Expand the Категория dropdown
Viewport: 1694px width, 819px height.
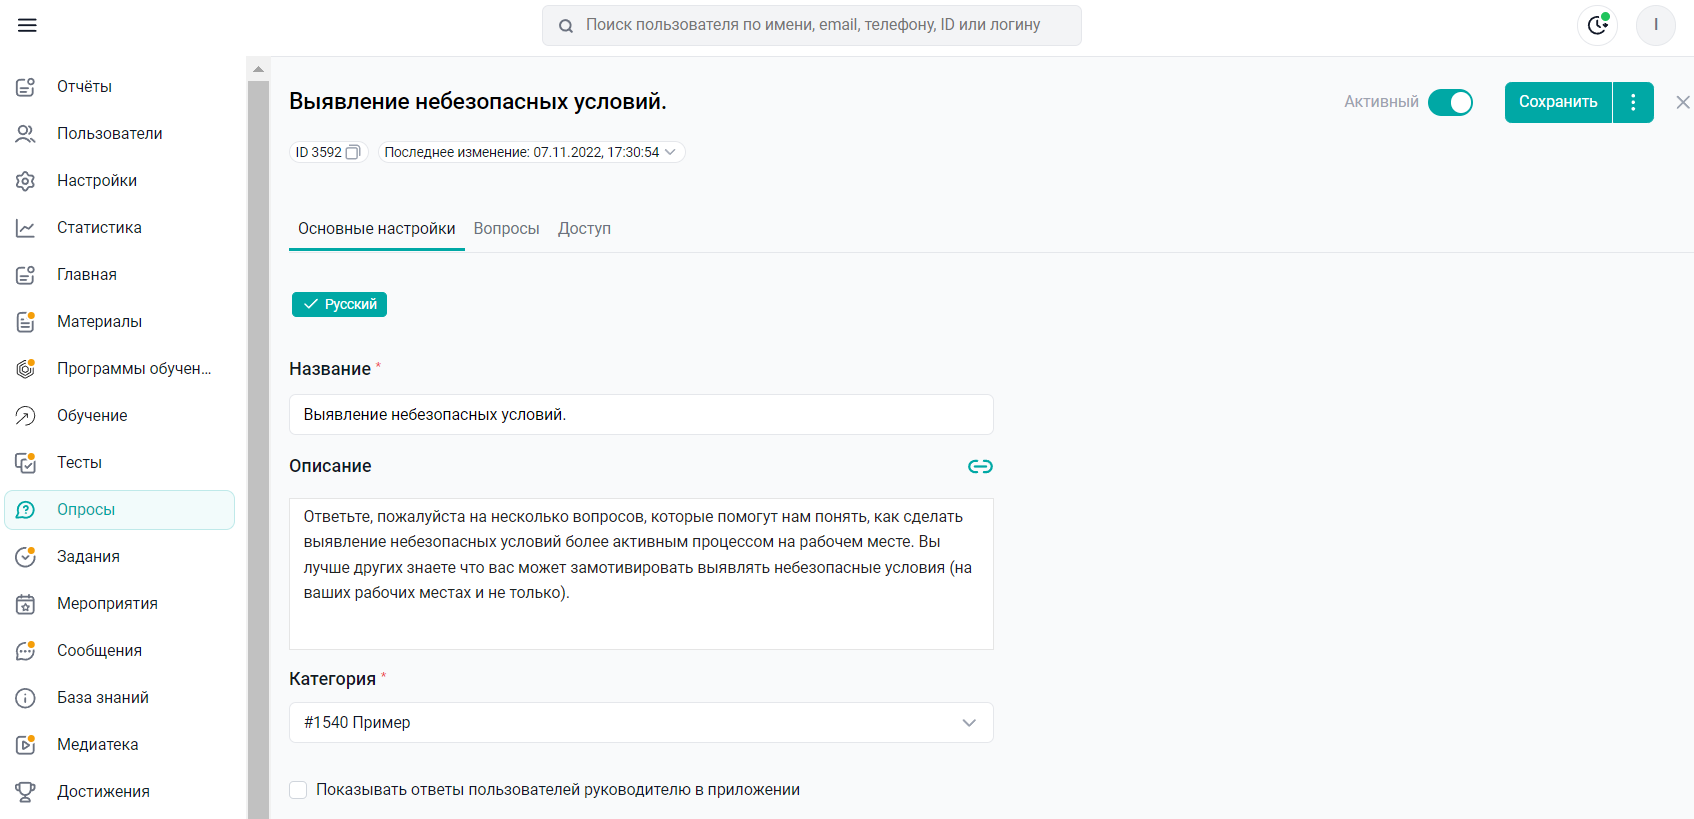pos(641,722)
